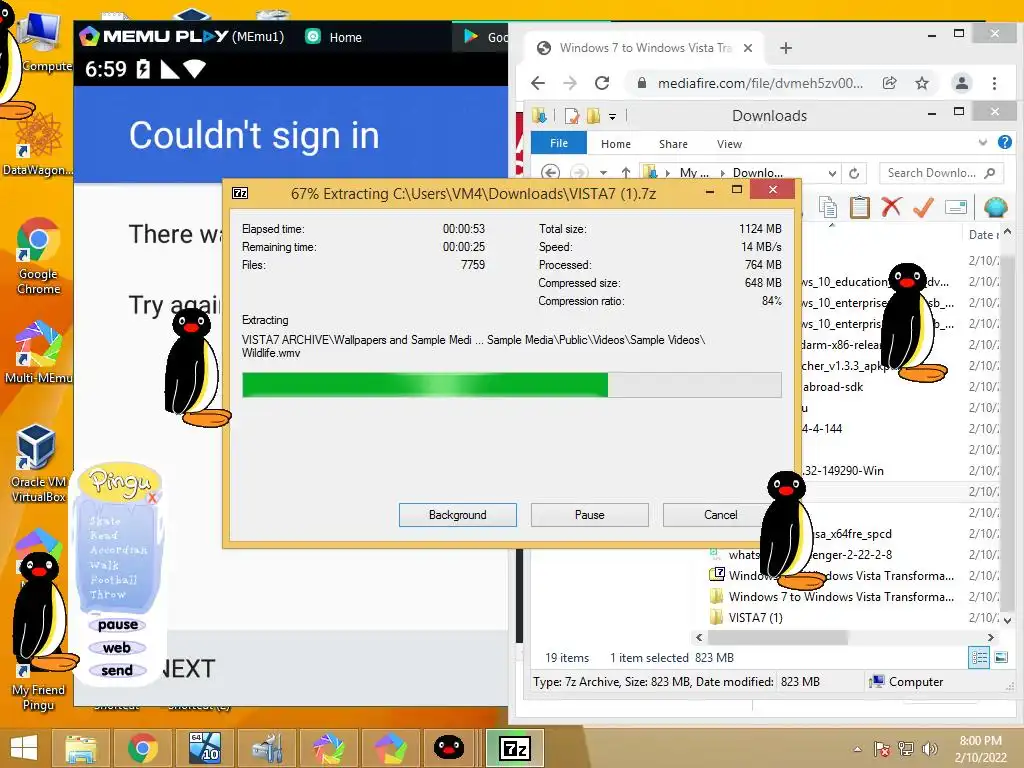Screen dimensions: 1024x768
Task: Reload the mediafire page in Chrome
Action: [x=601, y=83]
